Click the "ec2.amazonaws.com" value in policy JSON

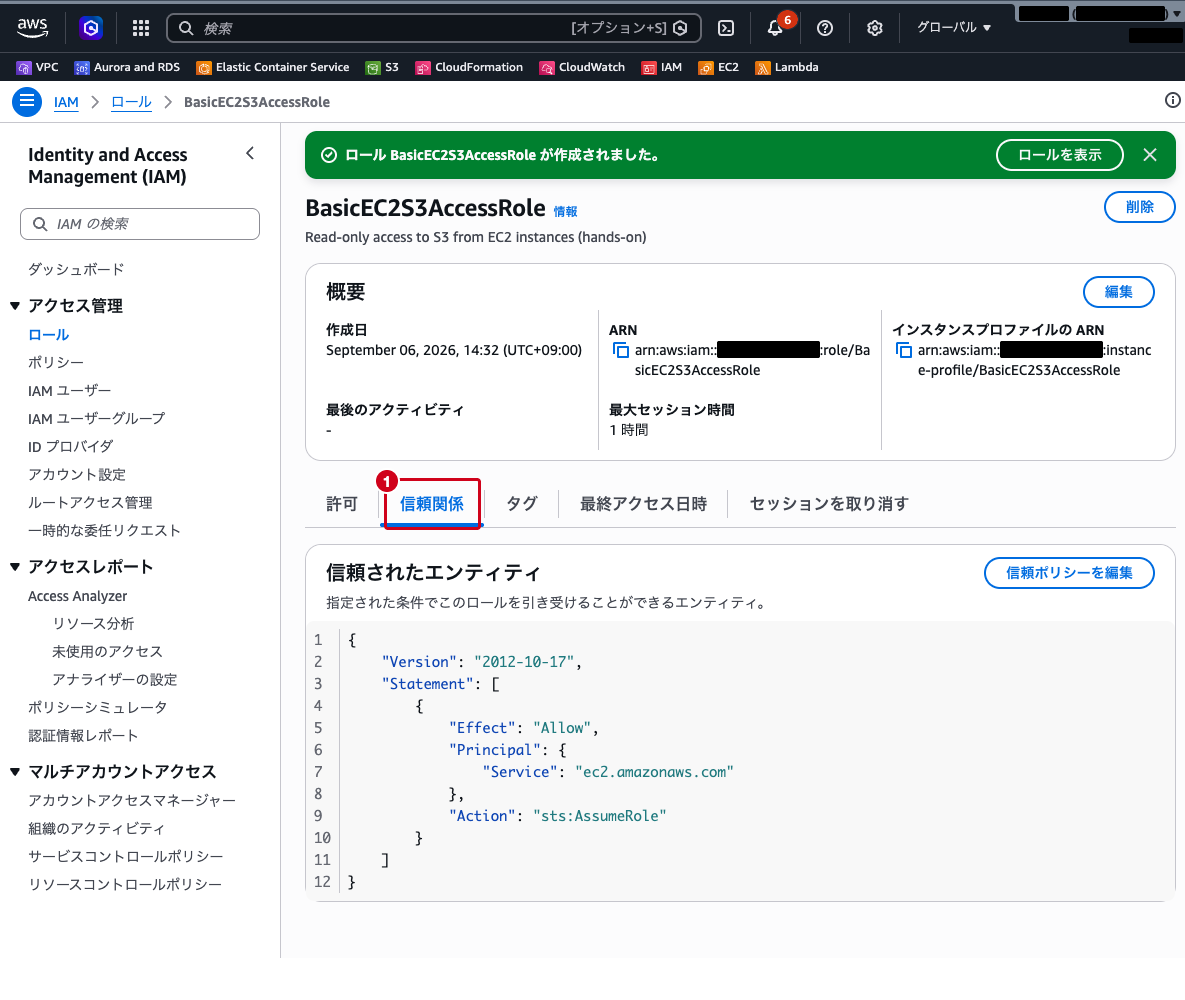(654, 772)
